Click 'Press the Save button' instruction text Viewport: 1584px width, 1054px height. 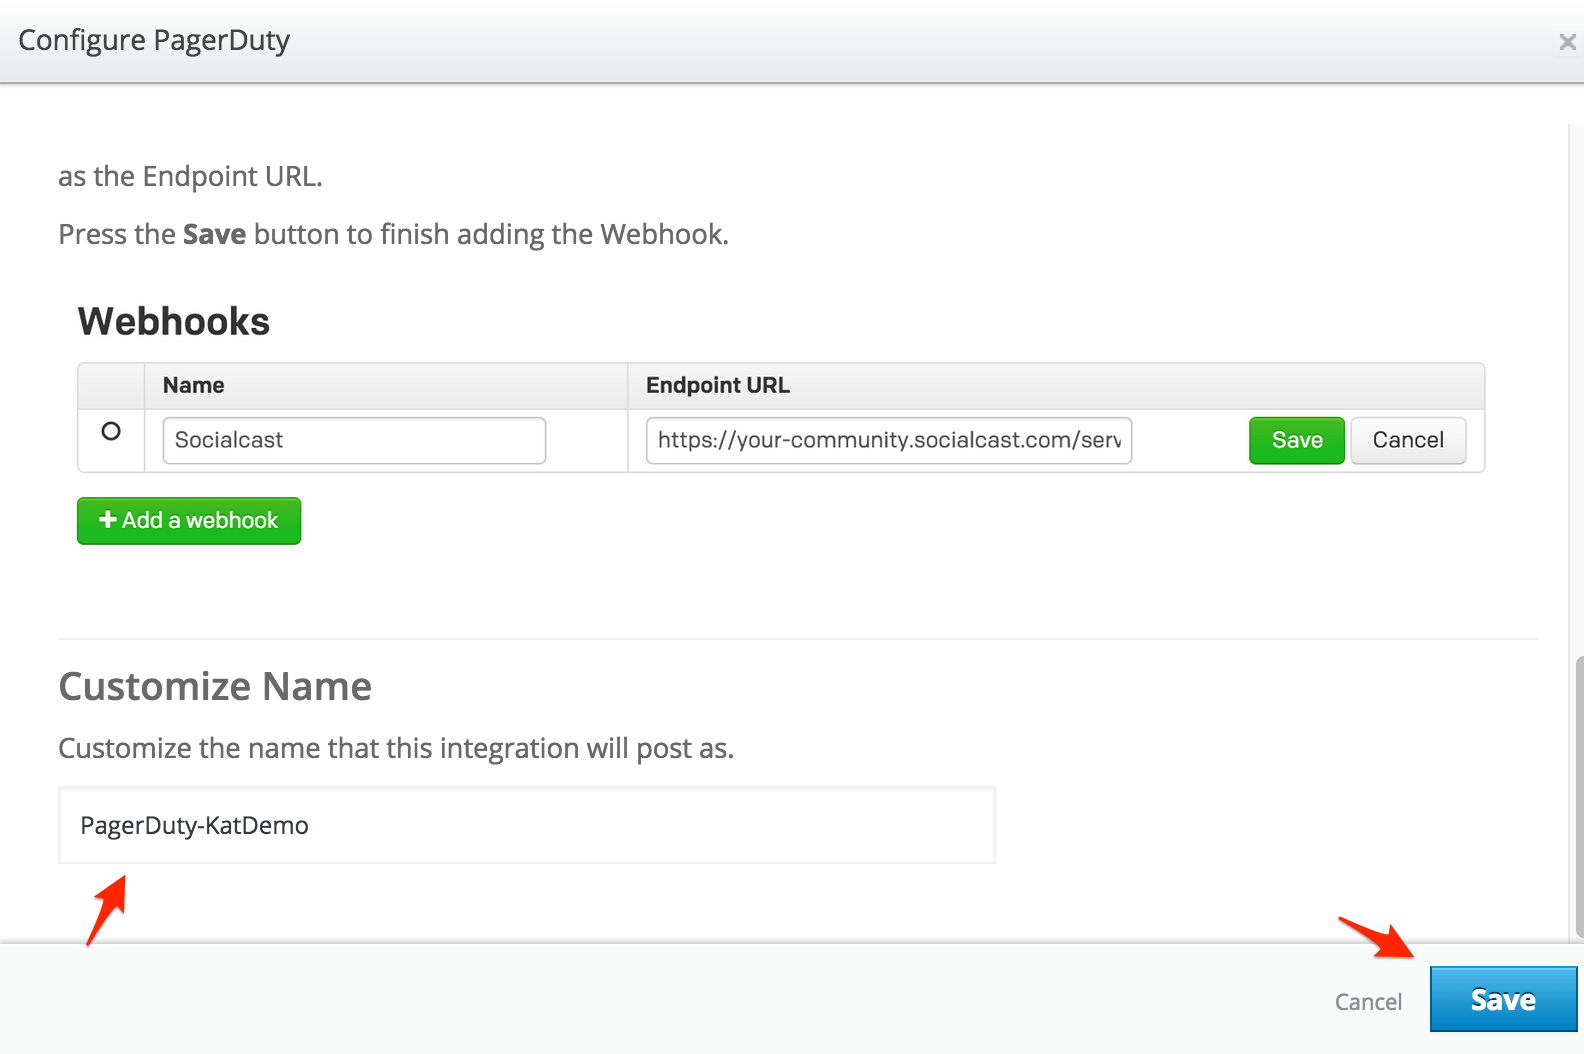393,234
